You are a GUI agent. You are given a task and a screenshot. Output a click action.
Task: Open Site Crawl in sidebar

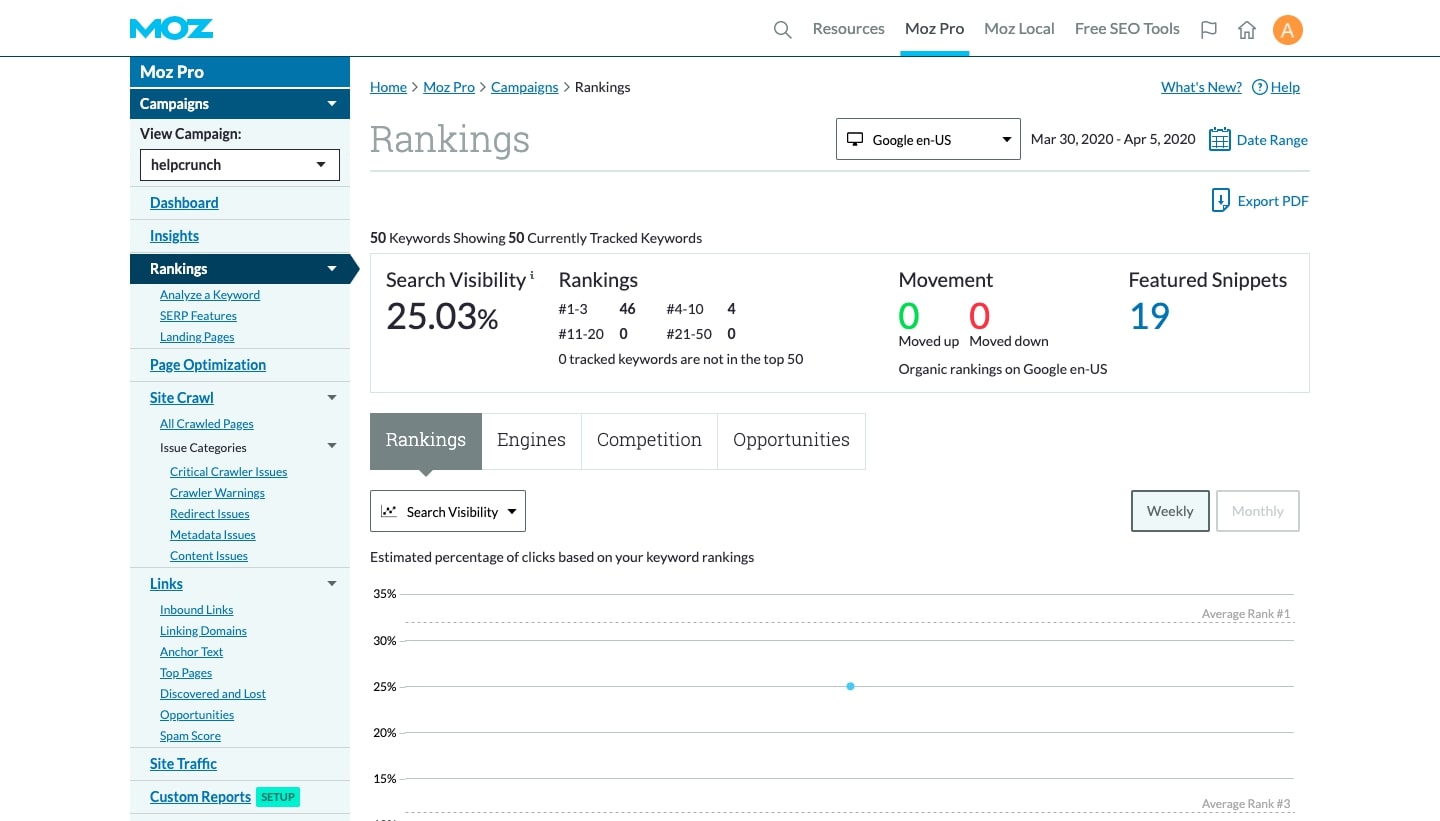(182, 398)
